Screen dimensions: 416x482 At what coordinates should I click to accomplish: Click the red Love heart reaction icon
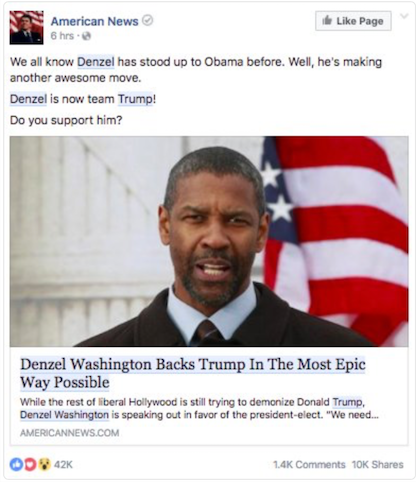[x=30, y=464]
